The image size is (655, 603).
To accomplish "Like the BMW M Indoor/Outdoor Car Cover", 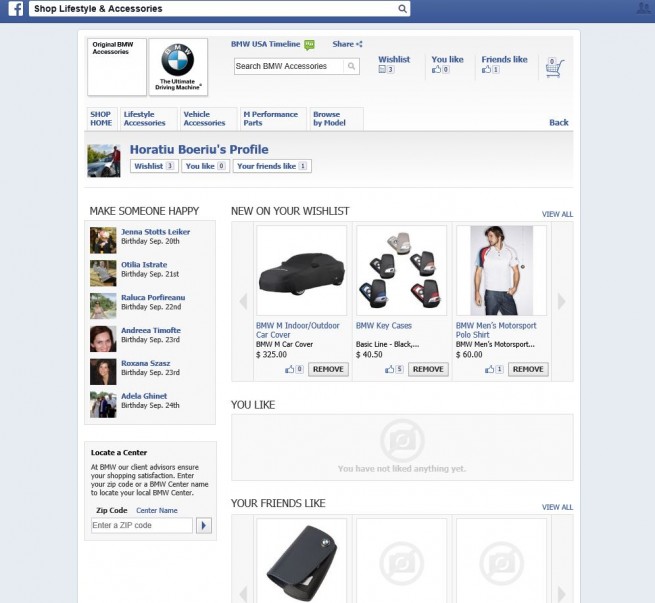I will pyautogui.click(x=289, y=369).
